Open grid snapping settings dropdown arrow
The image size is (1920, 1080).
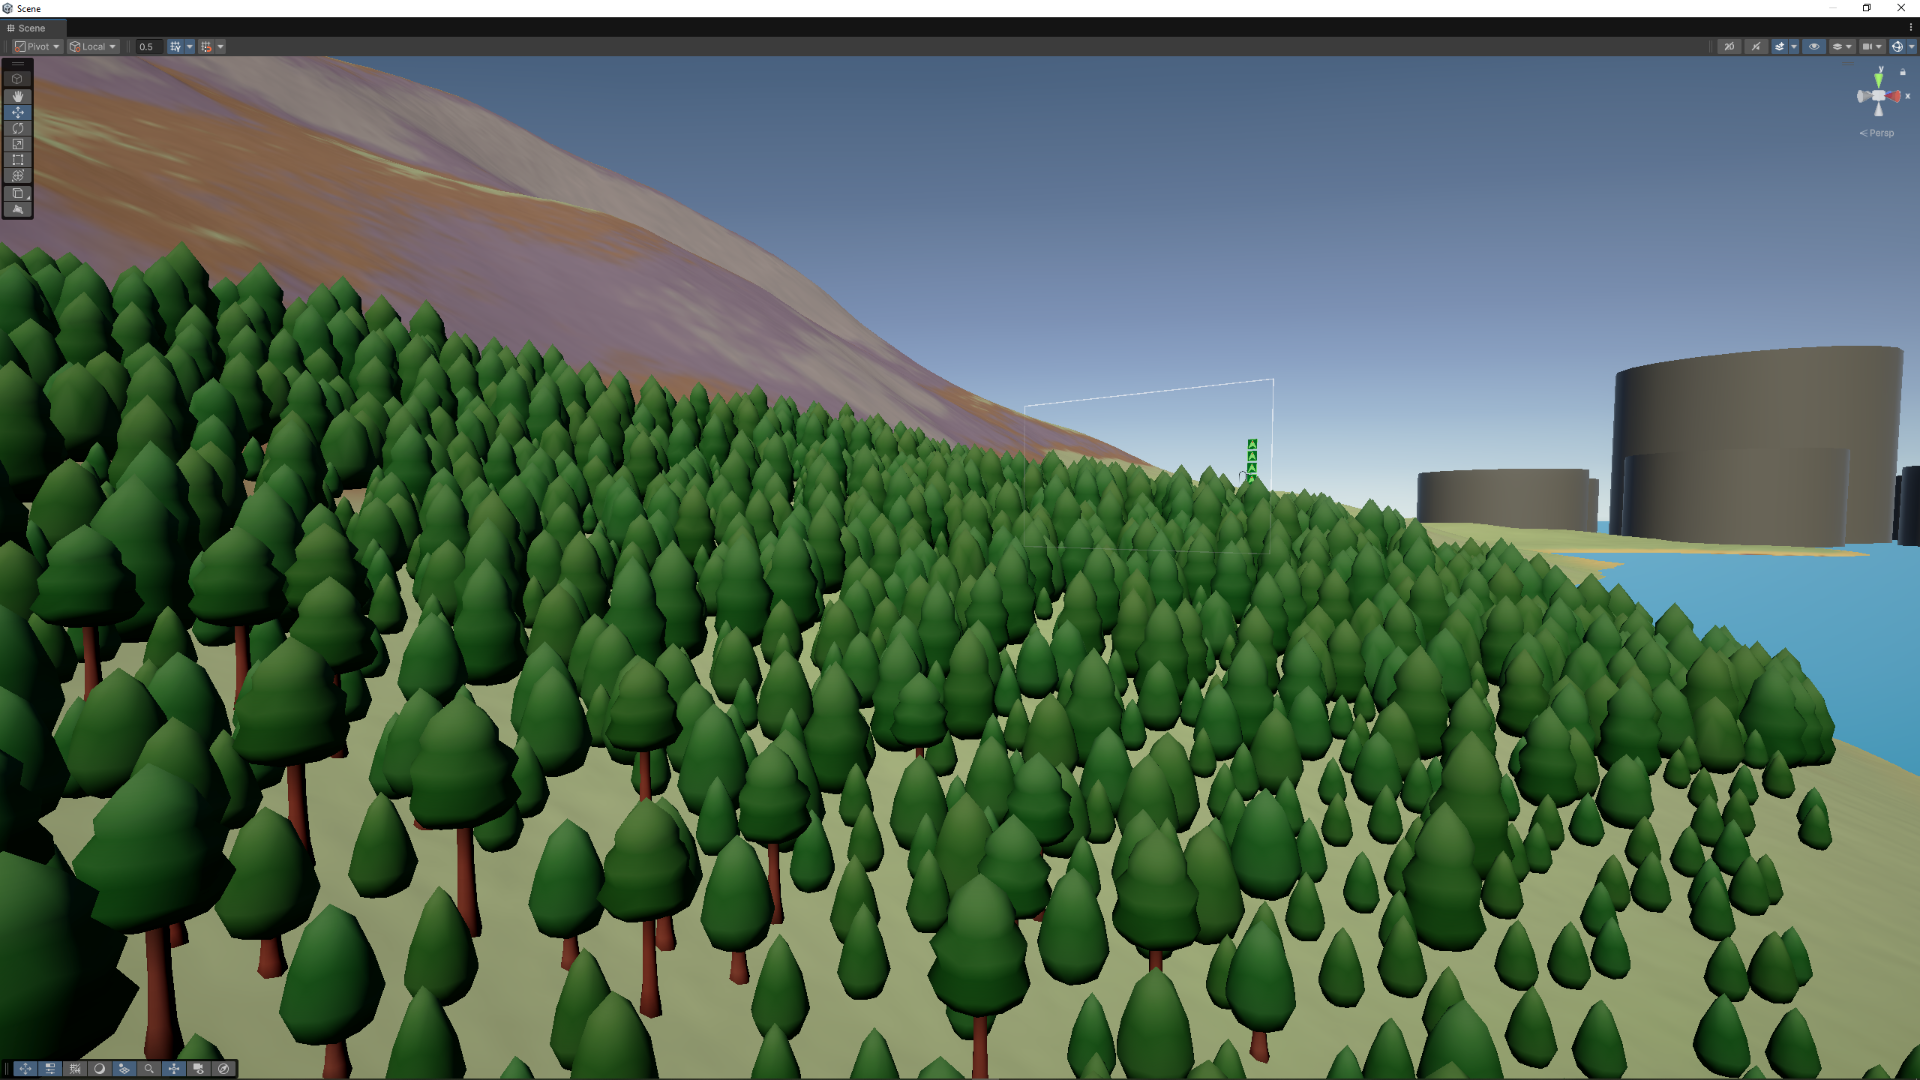190,47
